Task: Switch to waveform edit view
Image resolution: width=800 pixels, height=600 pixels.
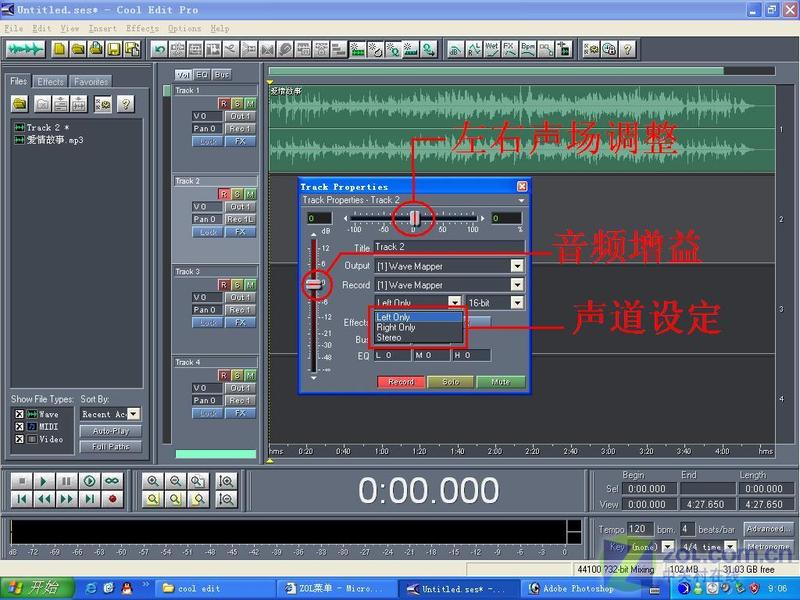Action: tap(26, 49)
